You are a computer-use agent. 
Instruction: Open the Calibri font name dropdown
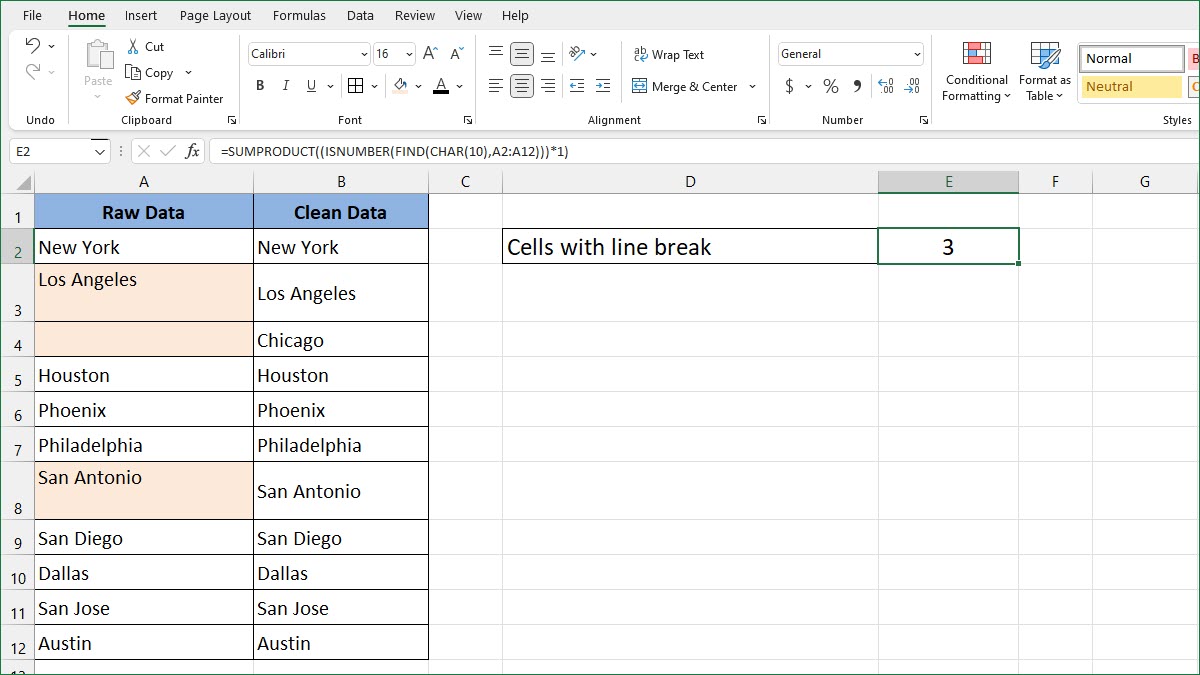[x=365, y=53]
